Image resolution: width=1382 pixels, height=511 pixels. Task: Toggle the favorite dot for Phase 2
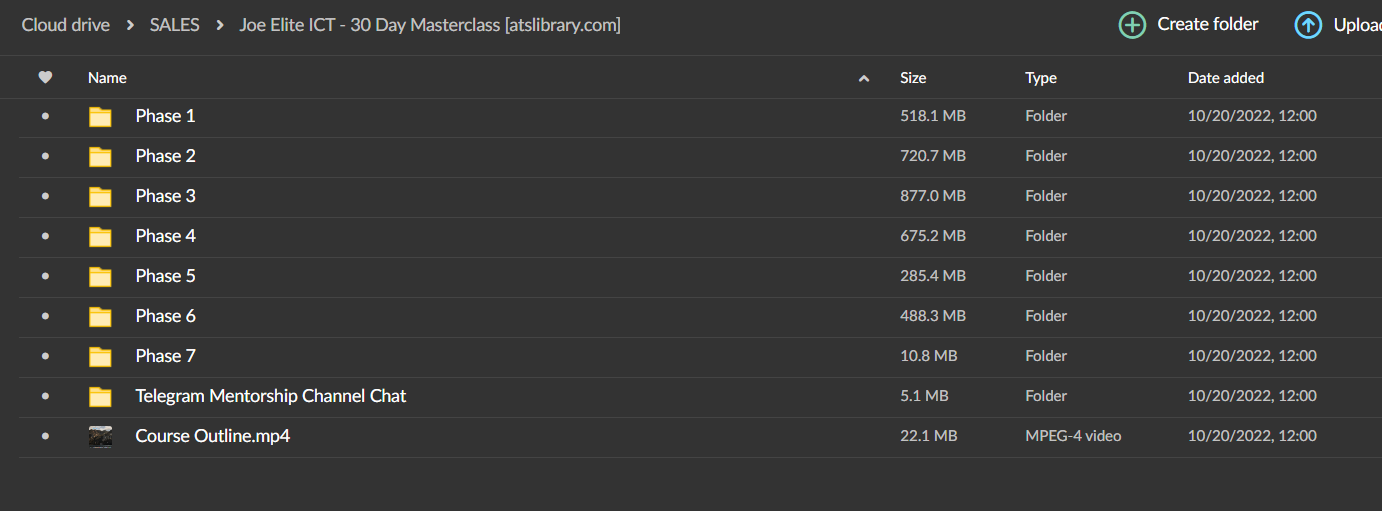coord(45,157)
